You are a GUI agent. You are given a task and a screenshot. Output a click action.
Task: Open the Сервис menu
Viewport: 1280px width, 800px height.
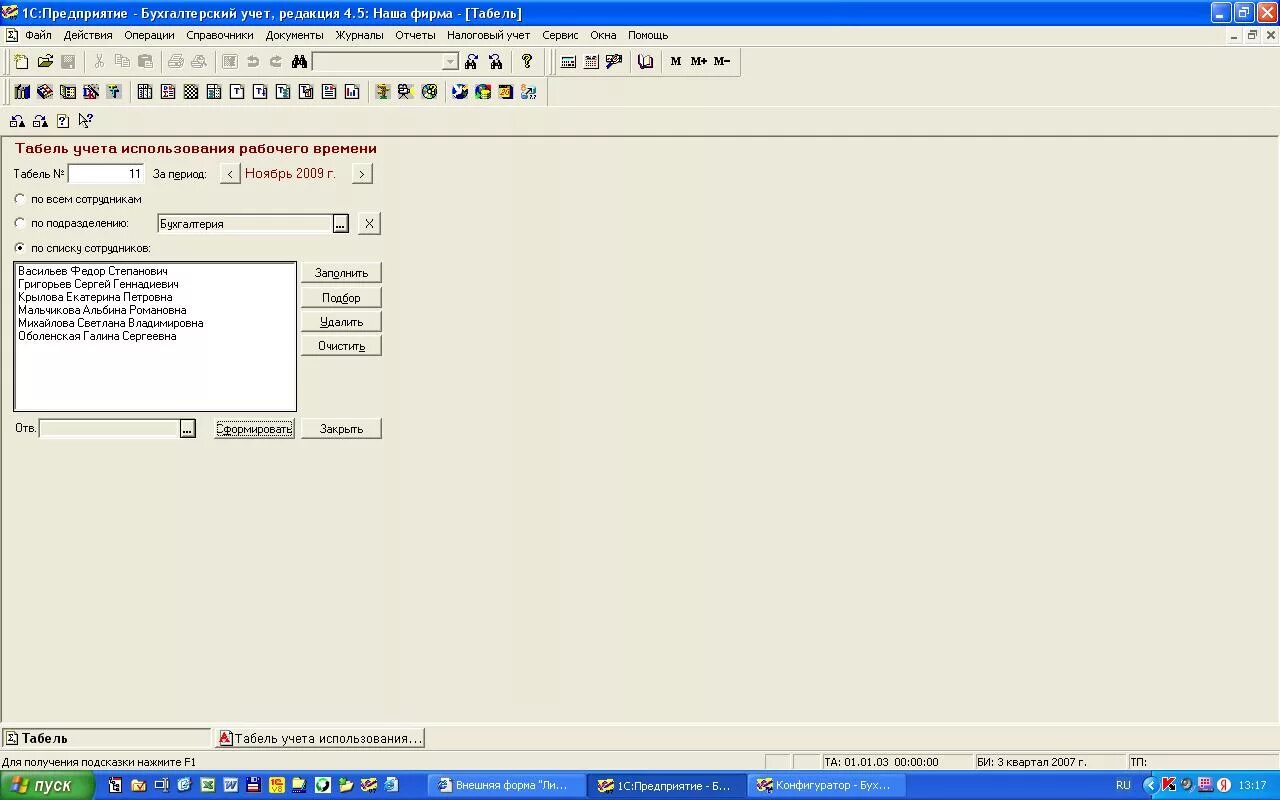pyautogui.click(x=560, y=35)
